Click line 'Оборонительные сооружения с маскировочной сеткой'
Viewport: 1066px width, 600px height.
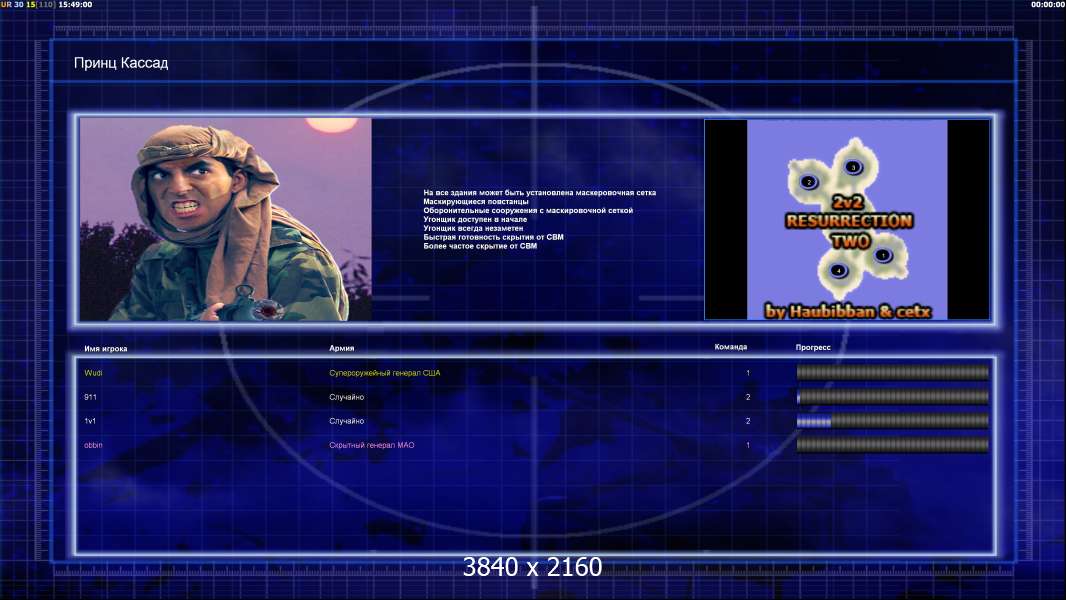(x=528, y=211)
